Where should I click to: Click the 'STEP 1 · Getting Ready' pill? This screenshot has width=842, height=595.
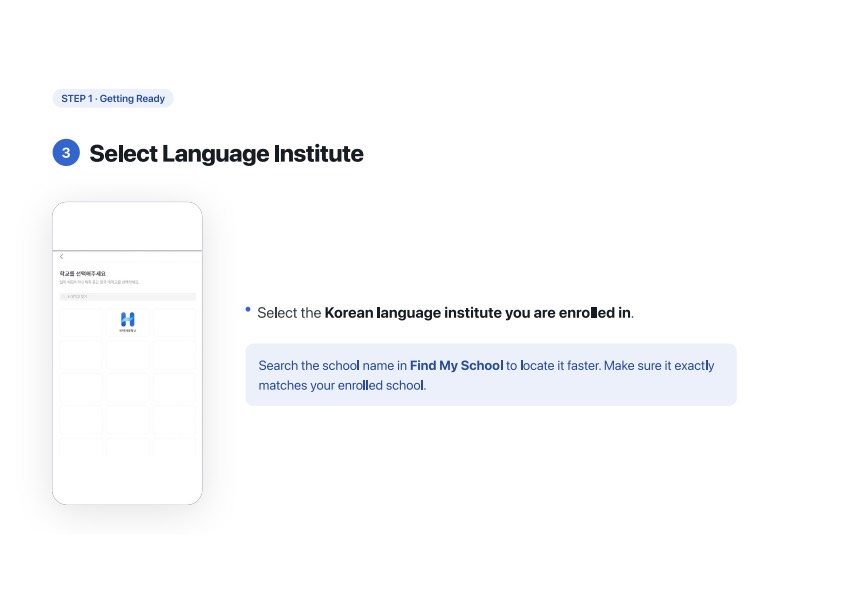point(113,98)
